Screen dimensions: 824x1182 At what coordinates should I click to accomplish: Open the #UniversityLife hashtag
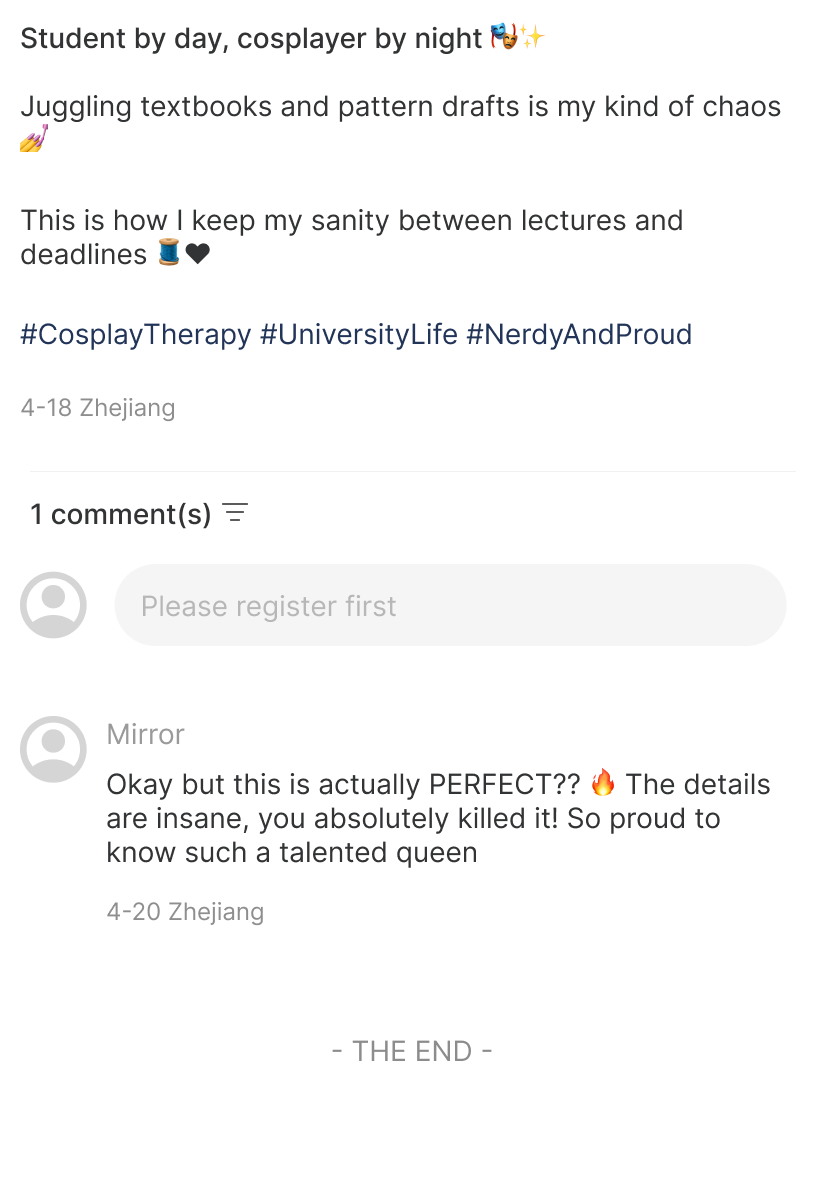tap(358, 334)
